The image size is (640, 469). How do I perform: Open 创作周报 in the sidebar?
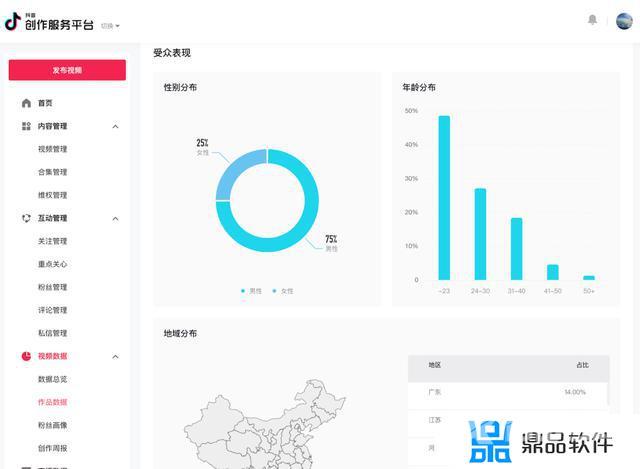pos(53,448)
